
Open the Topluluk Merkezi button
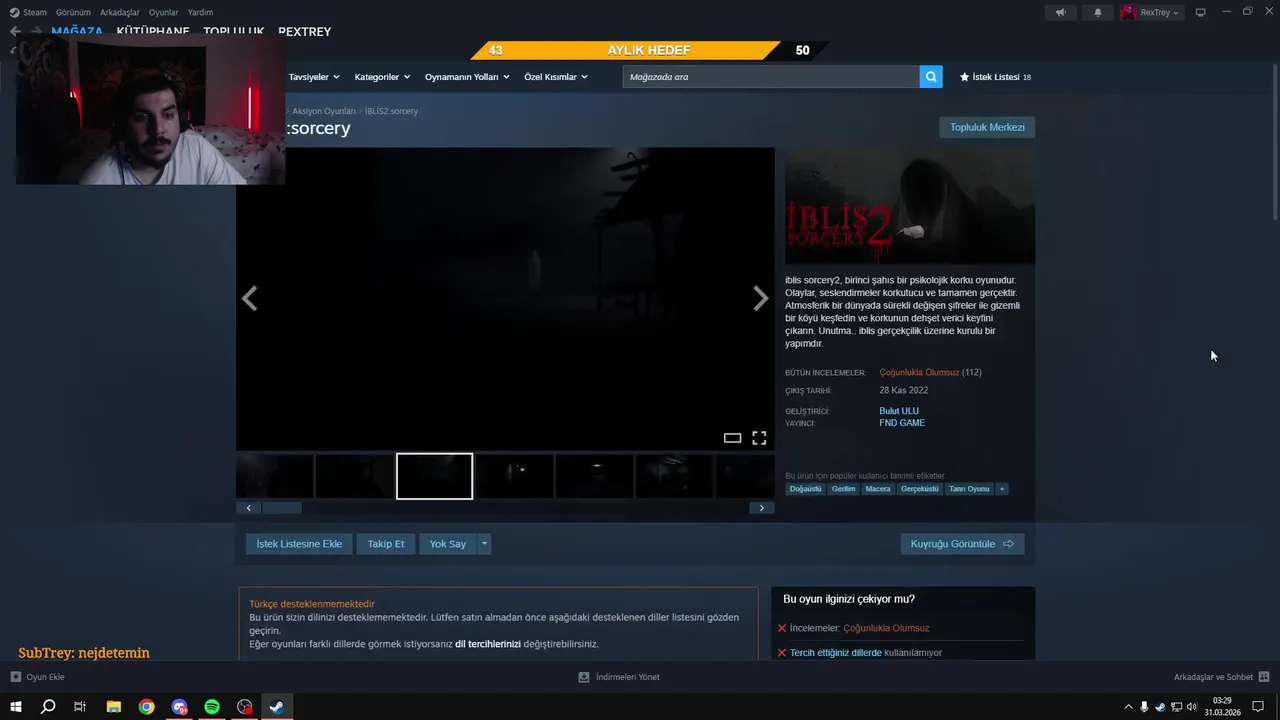click(987, 127)
